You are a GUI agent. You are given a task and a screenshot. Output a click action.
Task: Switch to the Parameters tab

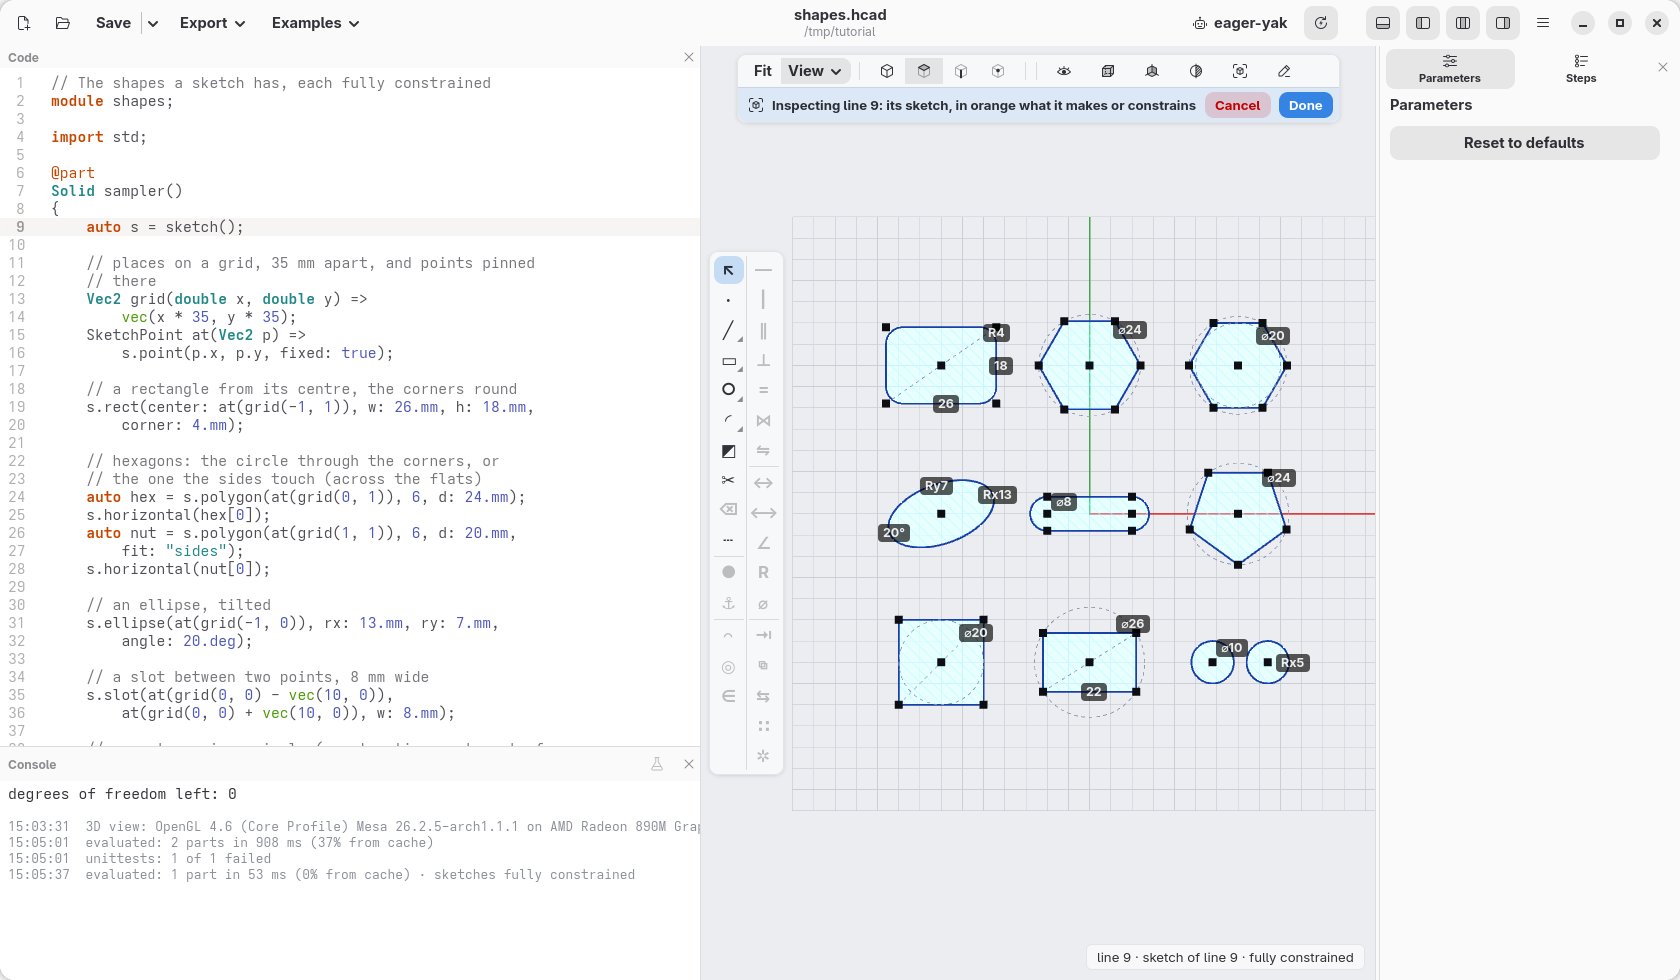pos(1450,69)
